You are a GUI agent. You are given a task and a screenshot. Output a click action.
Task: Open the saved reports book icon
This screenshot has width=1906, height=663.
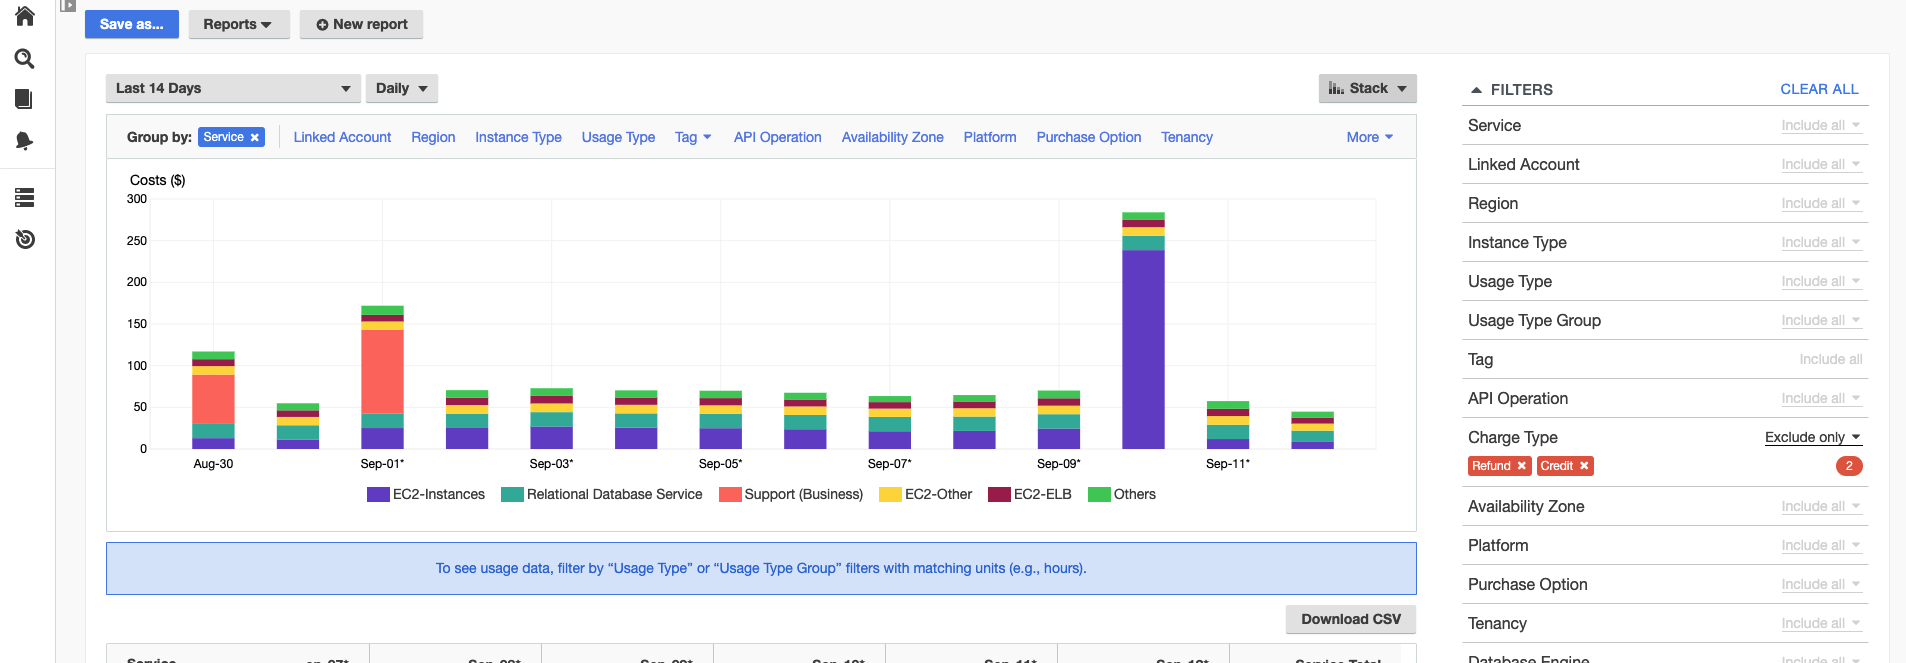pos(24,99)
